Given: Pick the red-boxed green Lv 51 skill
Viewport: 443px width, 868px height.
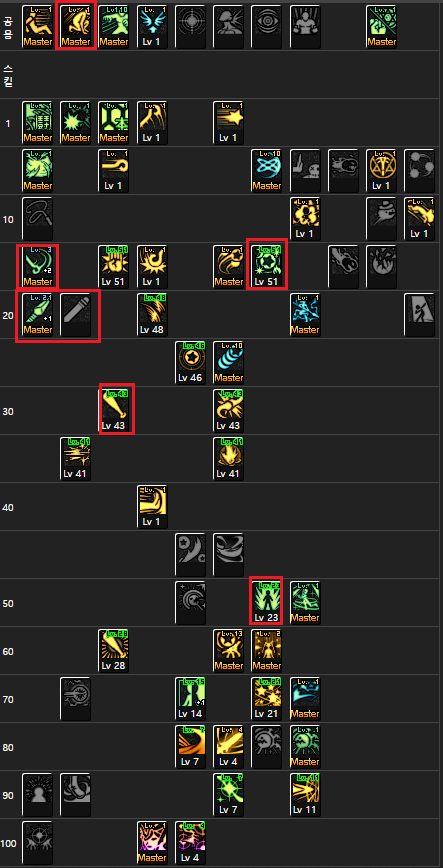Looking at the screenshot, I should pyautogui.click(x=266, y=267).
